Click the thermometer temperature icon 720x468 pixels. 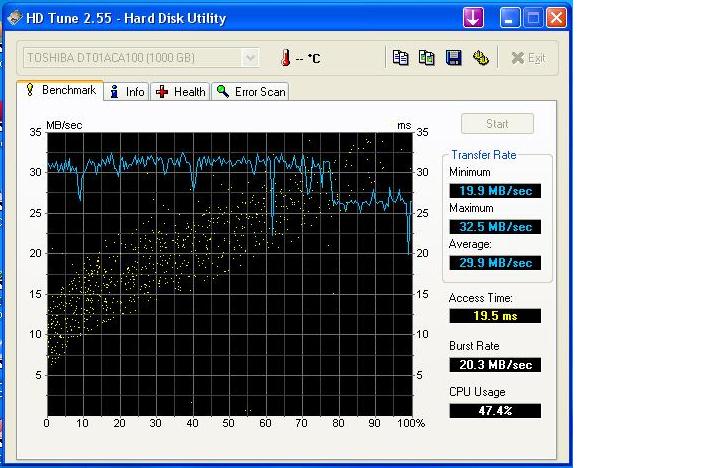[285, 58]
